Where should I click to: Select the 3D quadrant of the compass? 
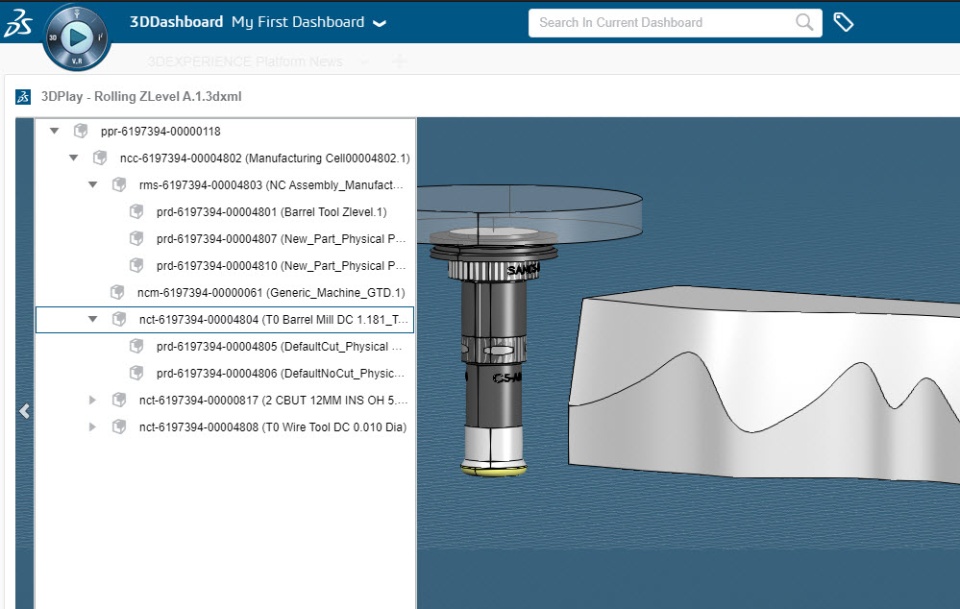[x=53, y=37]
